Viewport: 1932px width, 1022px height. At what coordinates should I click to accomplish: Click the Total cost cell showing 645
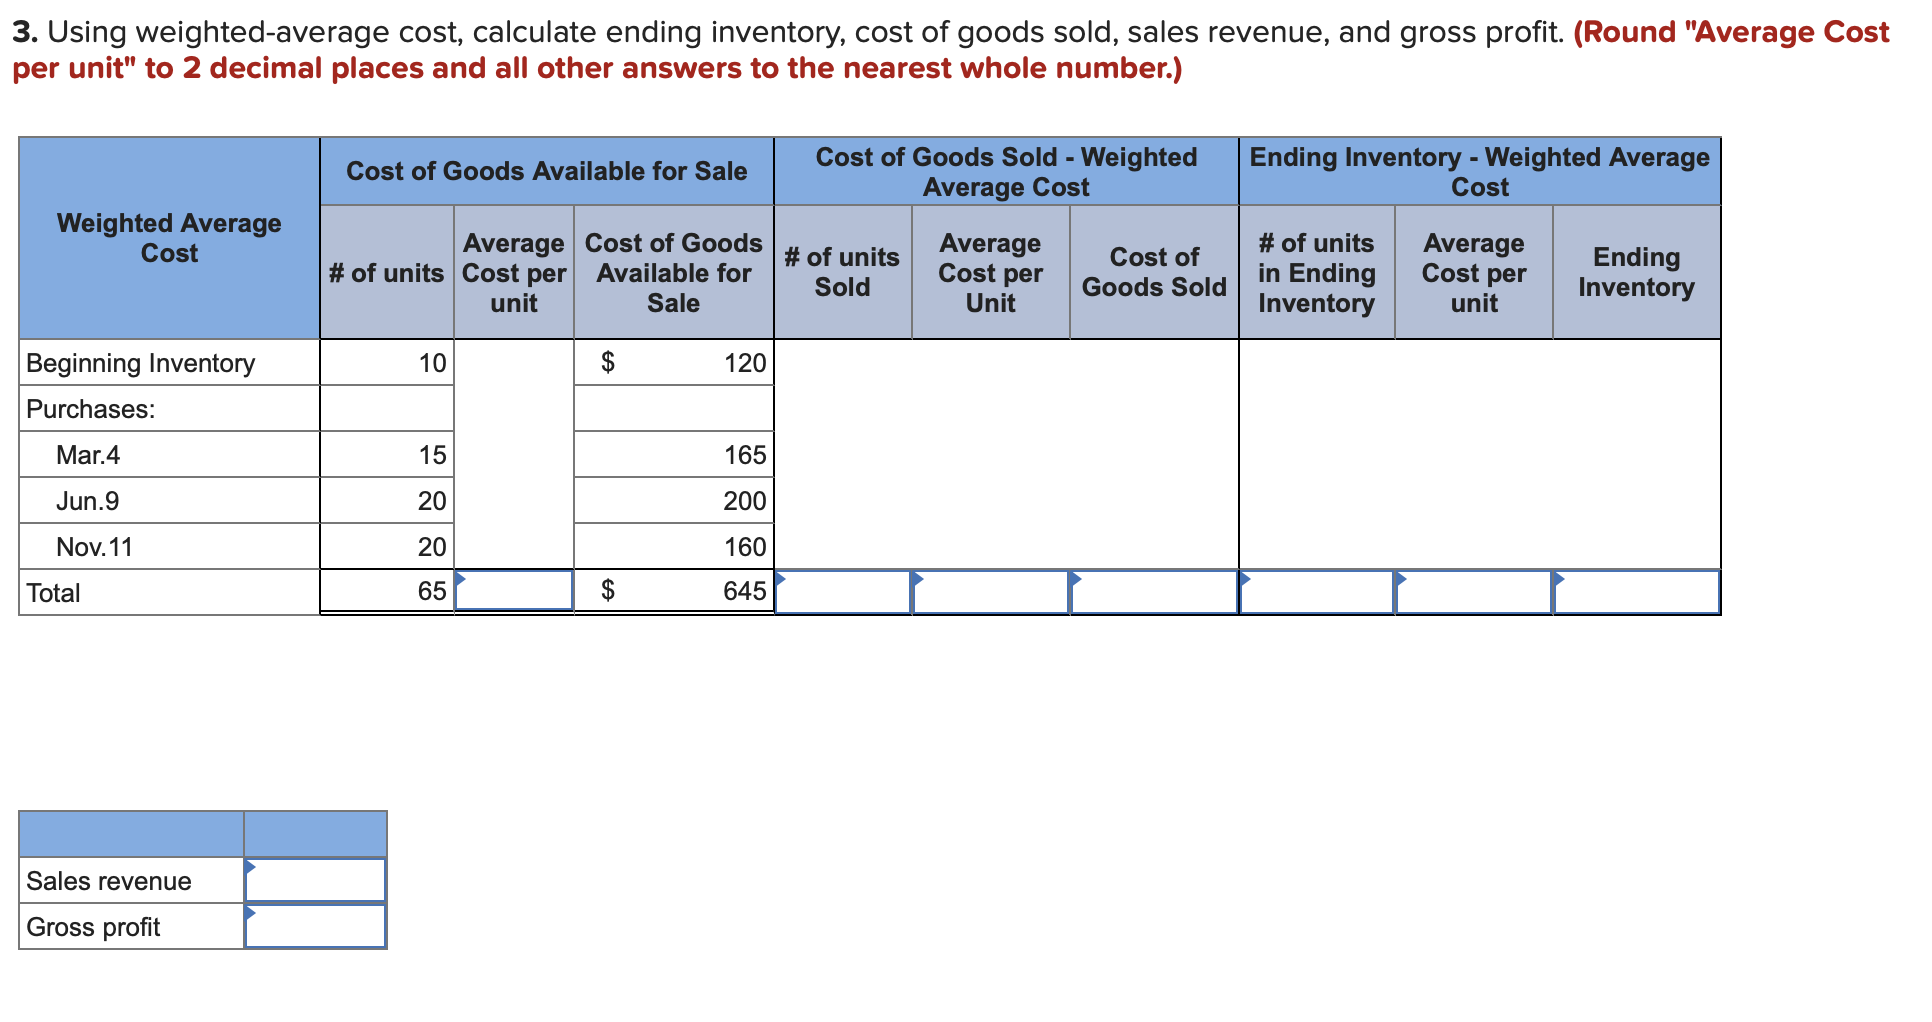[x=674, y=591]
